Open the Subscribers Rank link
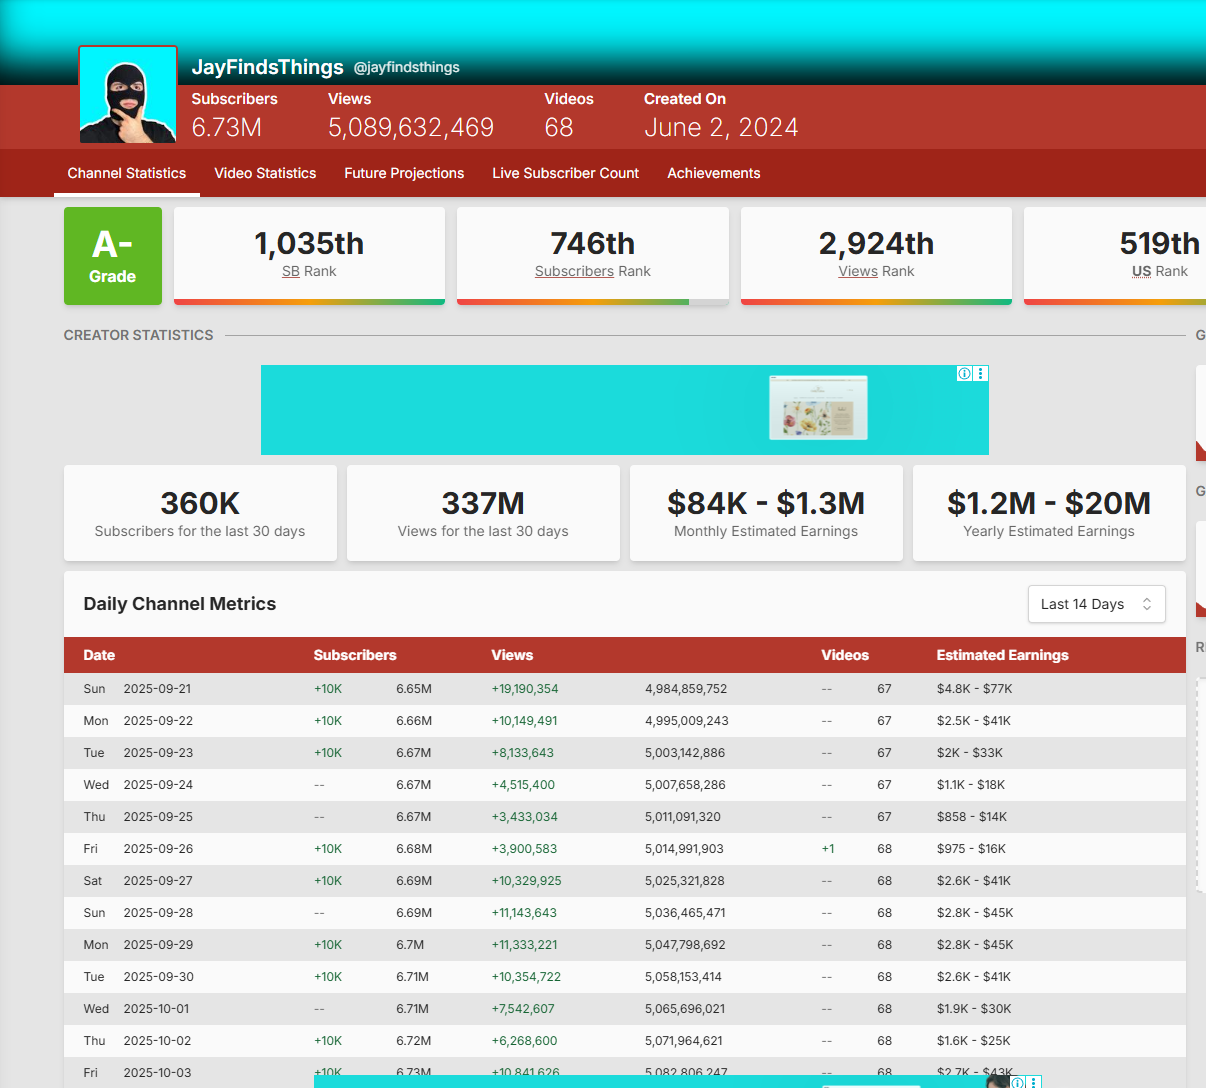This screenshot has height=1088, width=1206. 574,271
